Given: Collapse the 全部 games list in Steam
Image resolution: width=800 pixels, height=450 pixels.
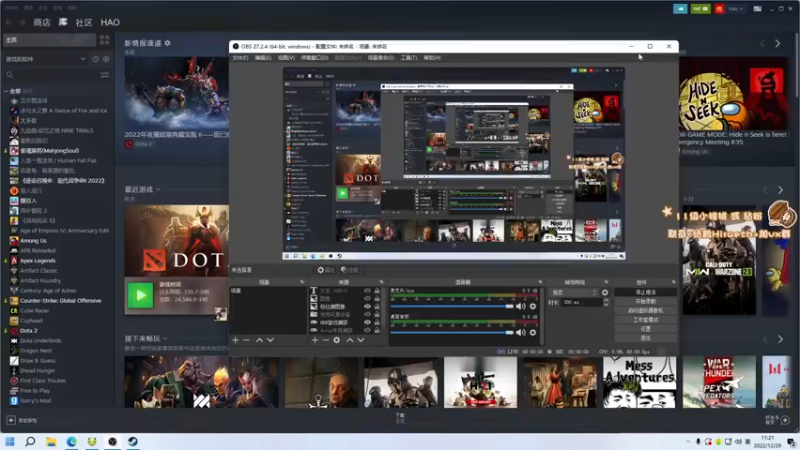Looking at the screenshot, I should (x=6, y=91).
